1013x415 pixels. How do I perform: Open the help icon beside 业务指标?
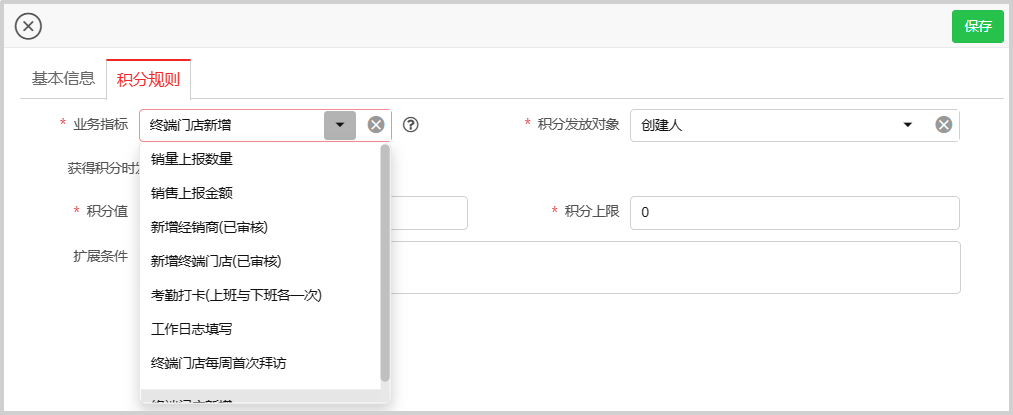(410, 125)
